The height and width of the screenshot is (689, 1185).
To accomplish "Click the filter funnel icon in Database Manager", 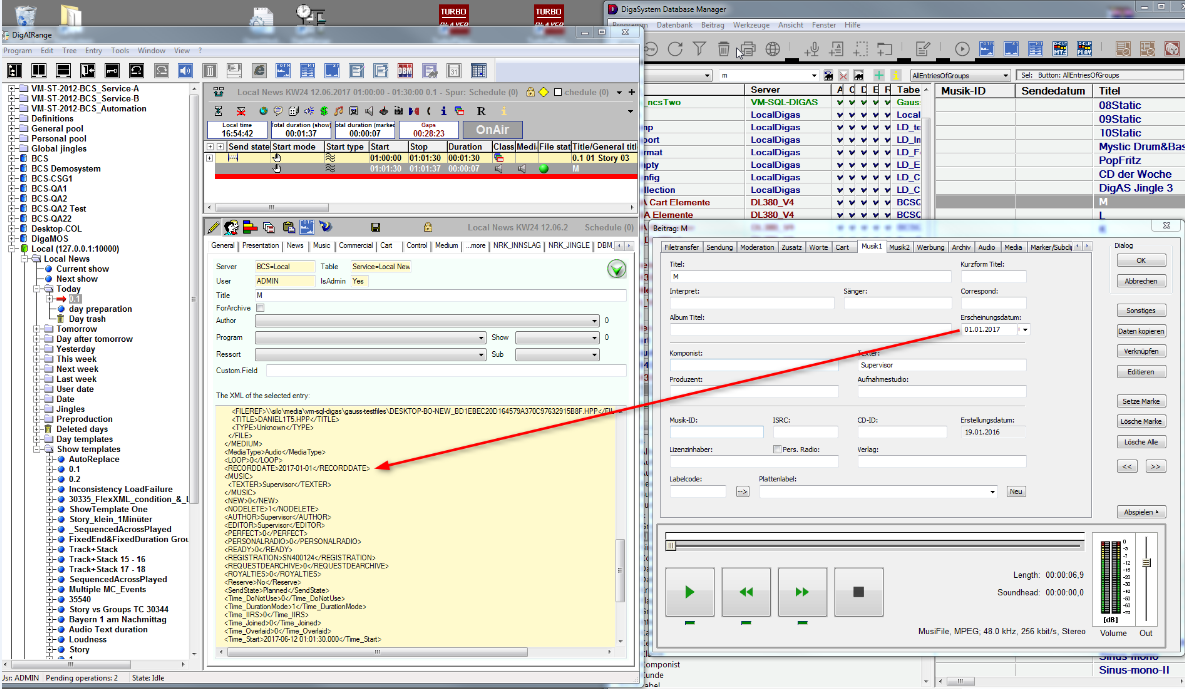I will [700, 49].
